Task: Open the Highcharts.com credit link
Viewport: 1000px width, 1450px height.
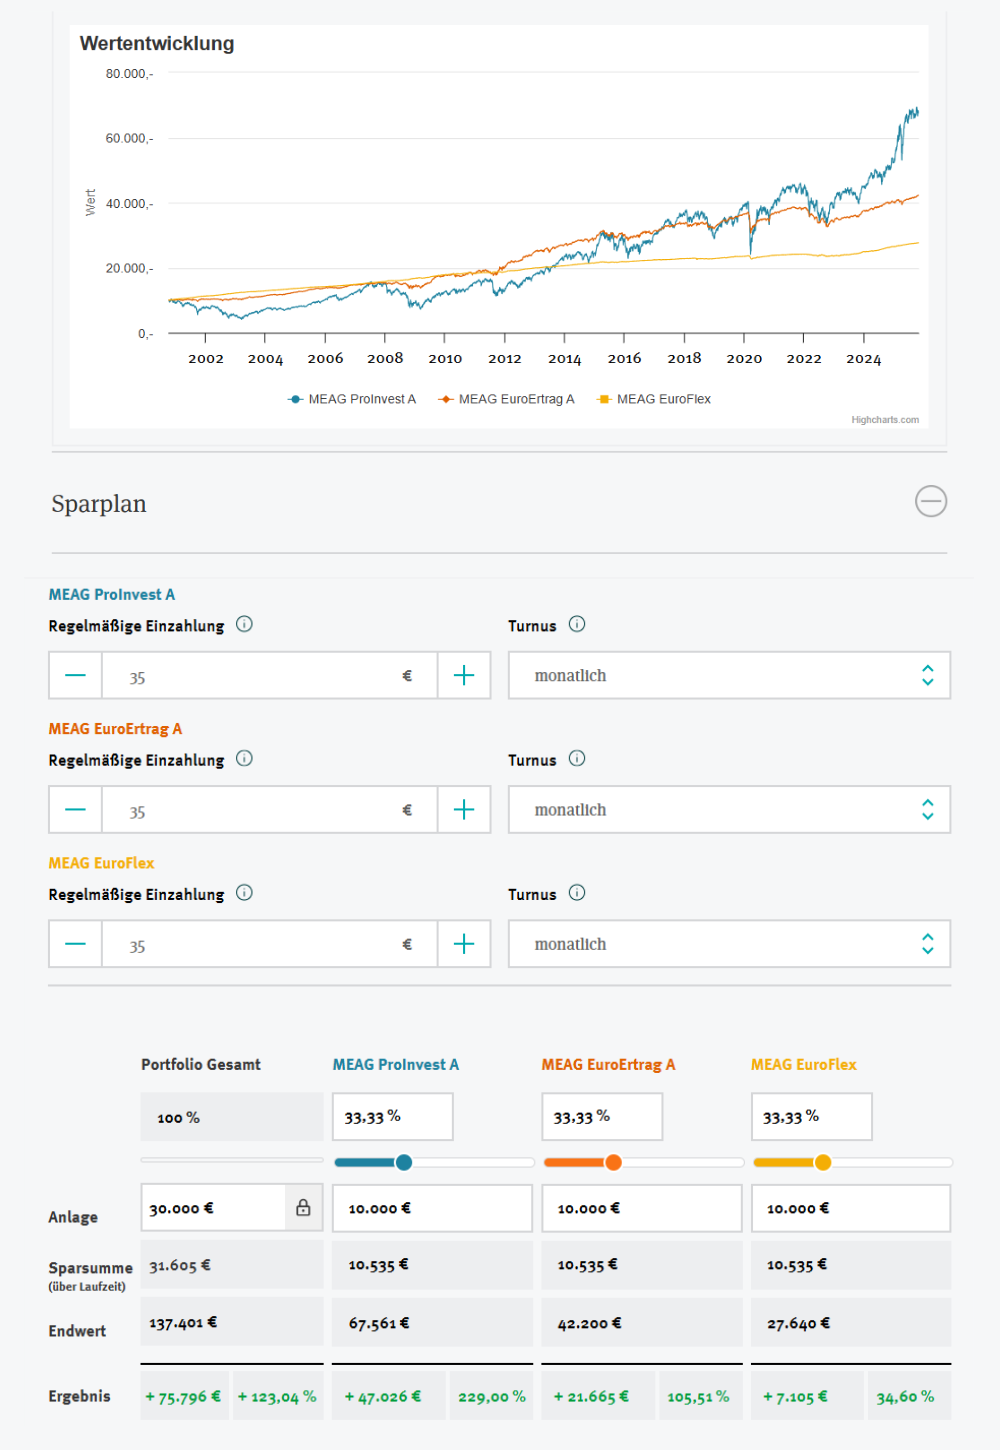Action: (885, 420)
